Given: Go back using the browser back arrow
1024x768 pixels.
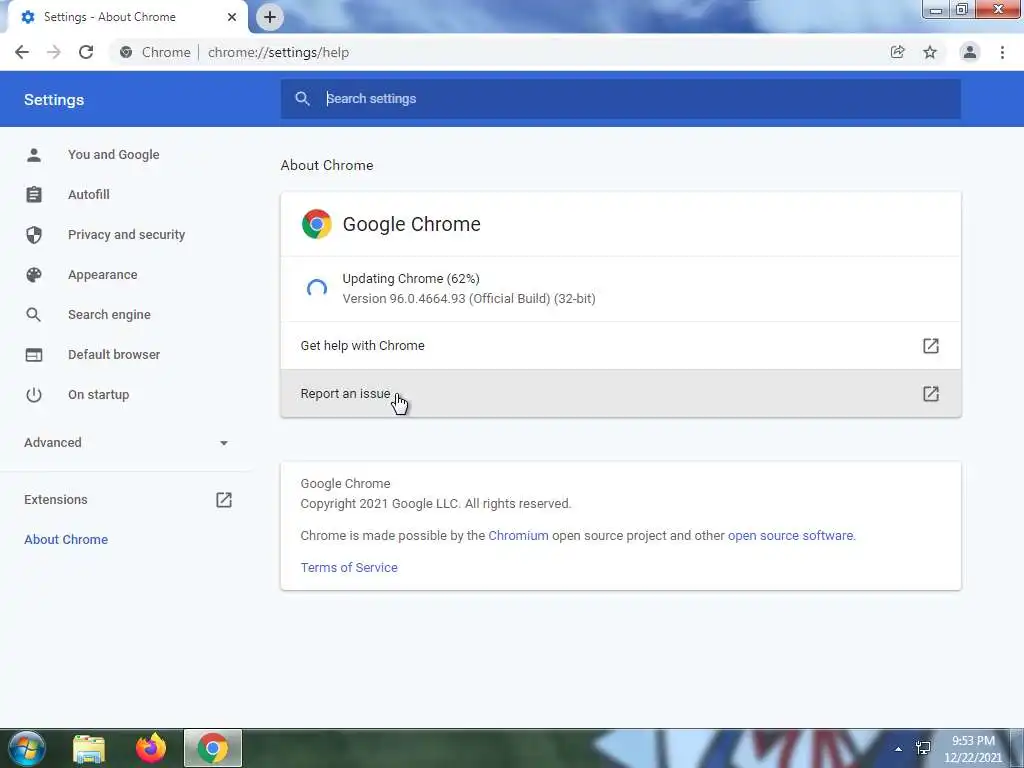Looking at the screenshot, I should 22,52.
